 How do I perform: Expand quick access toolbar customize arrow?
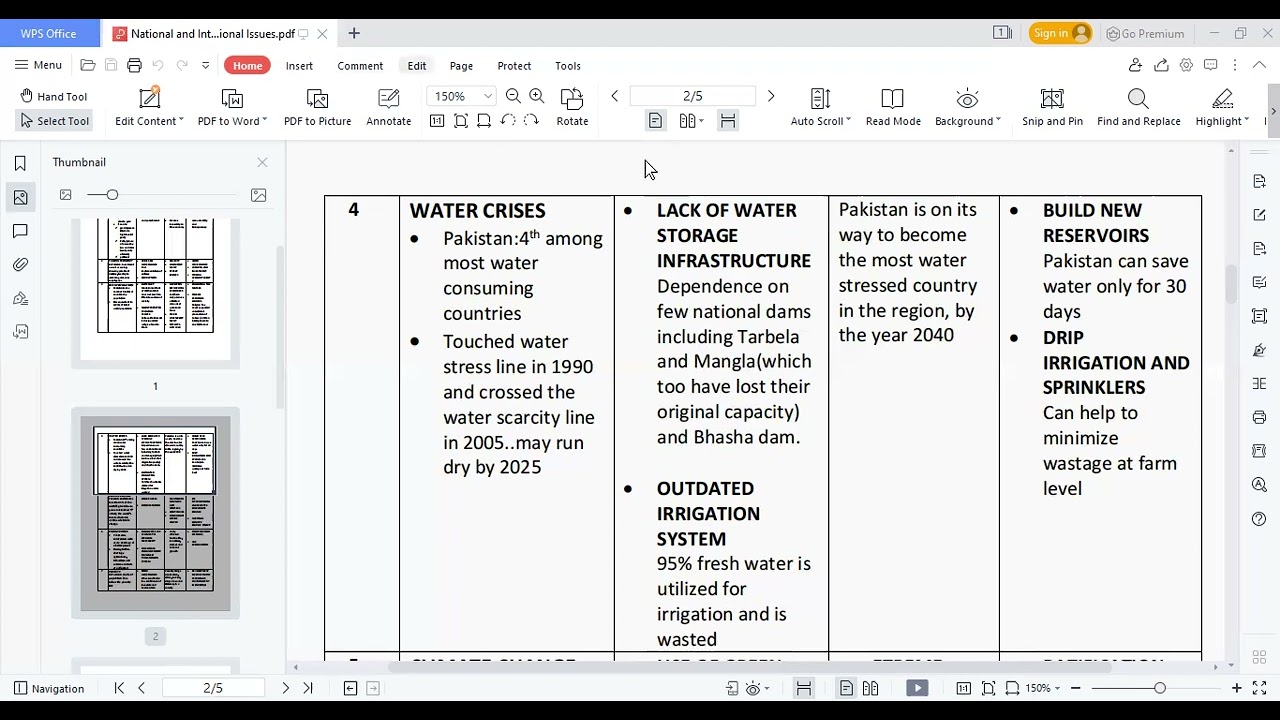click(206, 65)
